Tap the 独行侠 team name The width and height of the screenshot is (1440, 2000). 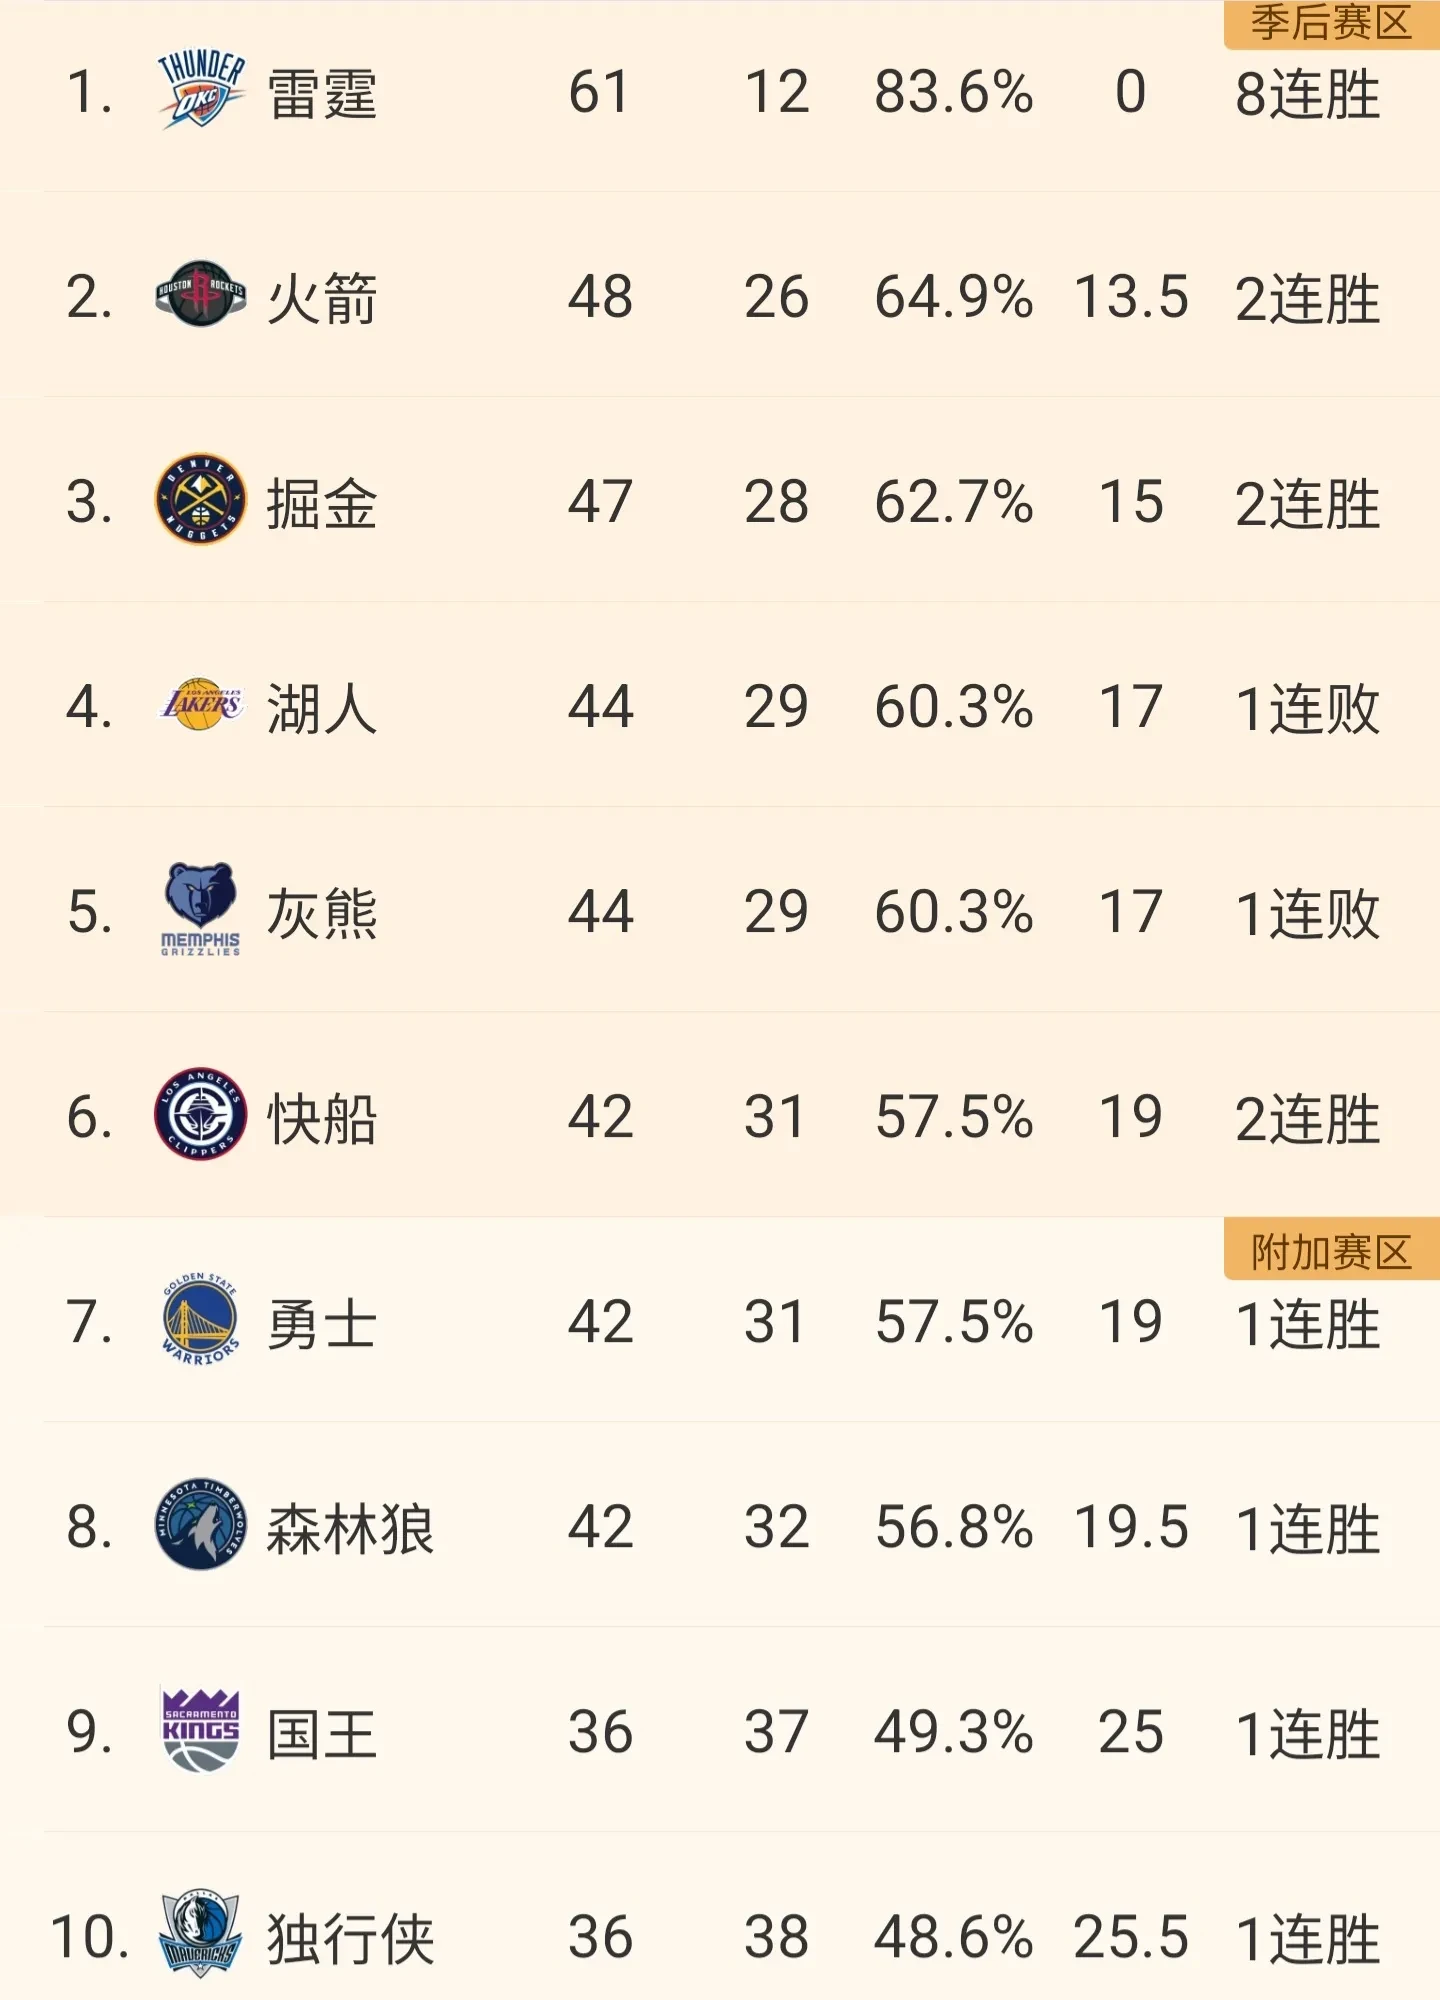[350, 1939]
